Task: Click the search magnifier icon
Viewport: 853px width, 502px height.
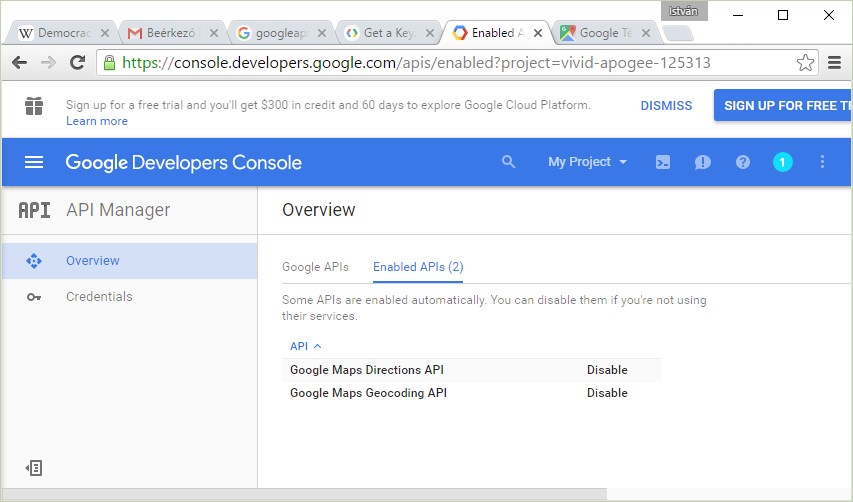Action: (x=508, y=162)
